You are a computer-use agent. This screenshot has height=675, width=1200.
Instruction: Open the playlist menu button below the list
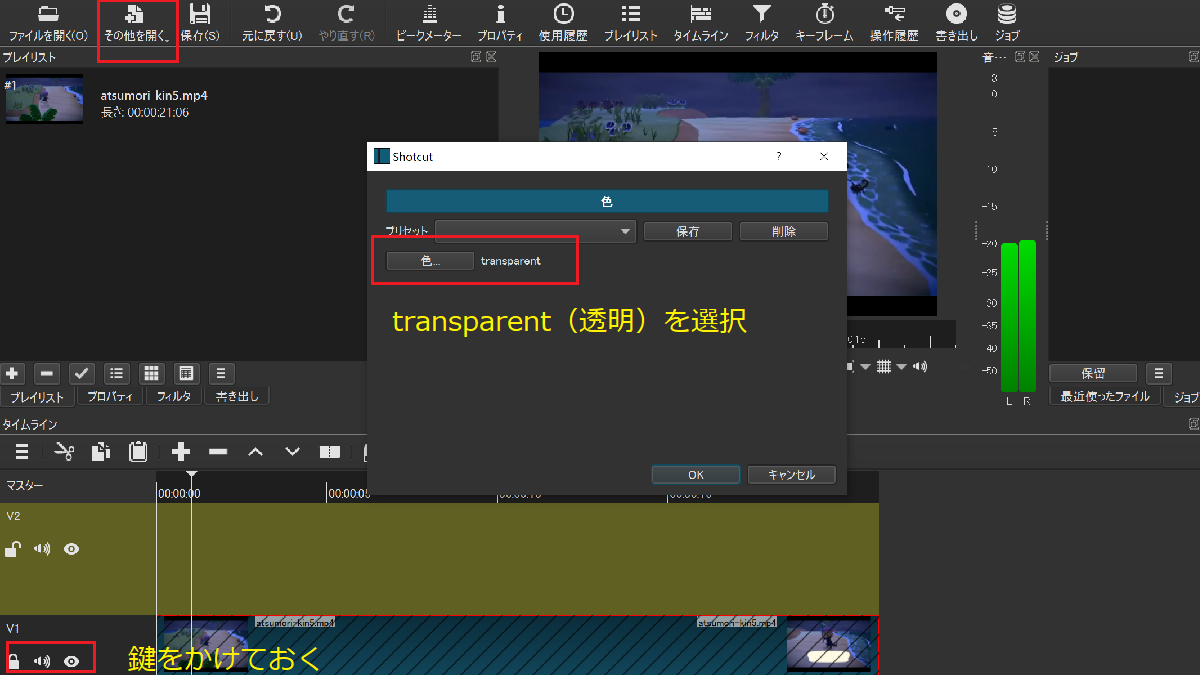(220, 373)
